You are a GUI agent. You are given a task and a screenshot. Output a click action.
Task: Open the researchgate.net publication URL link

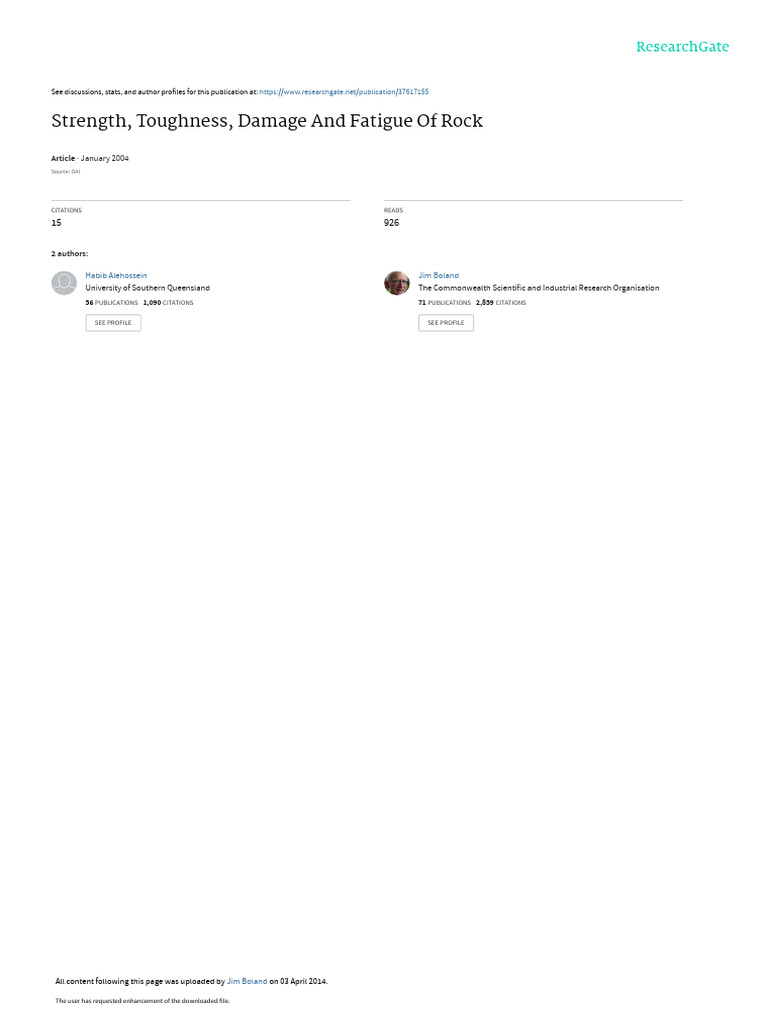pyautogui.click(x=344, y=92)
